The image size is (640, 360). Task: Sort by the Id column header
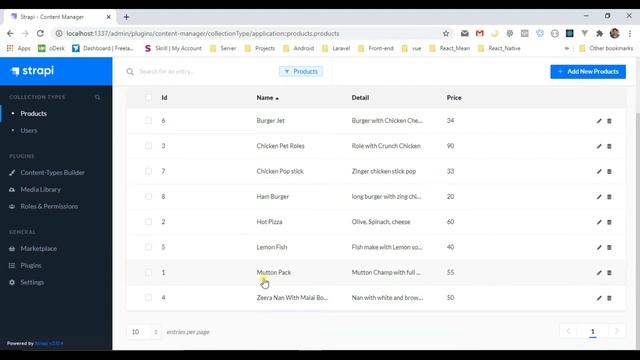(164, 98)
